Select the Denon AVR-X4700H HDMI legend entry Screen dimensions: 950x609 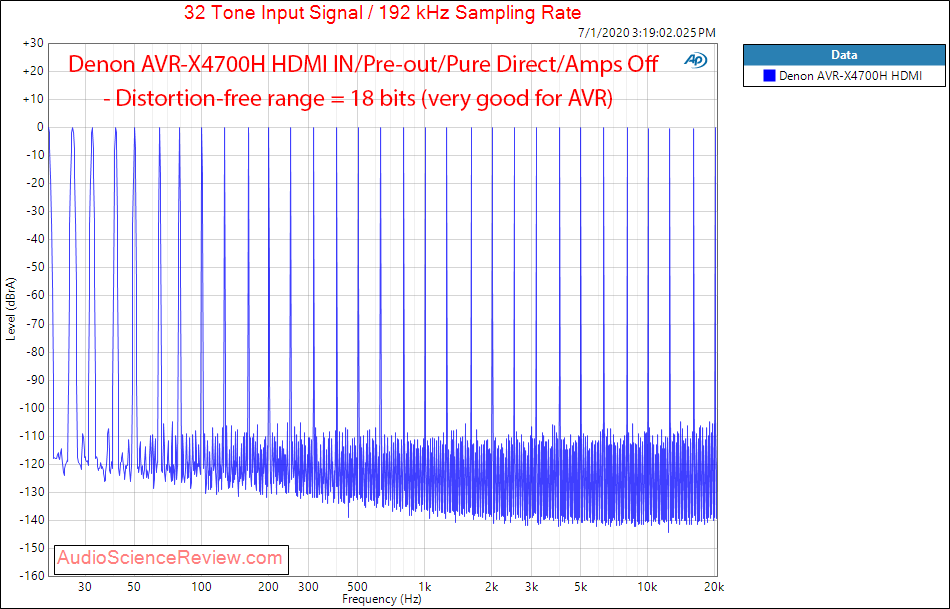[x=843, y=76]
